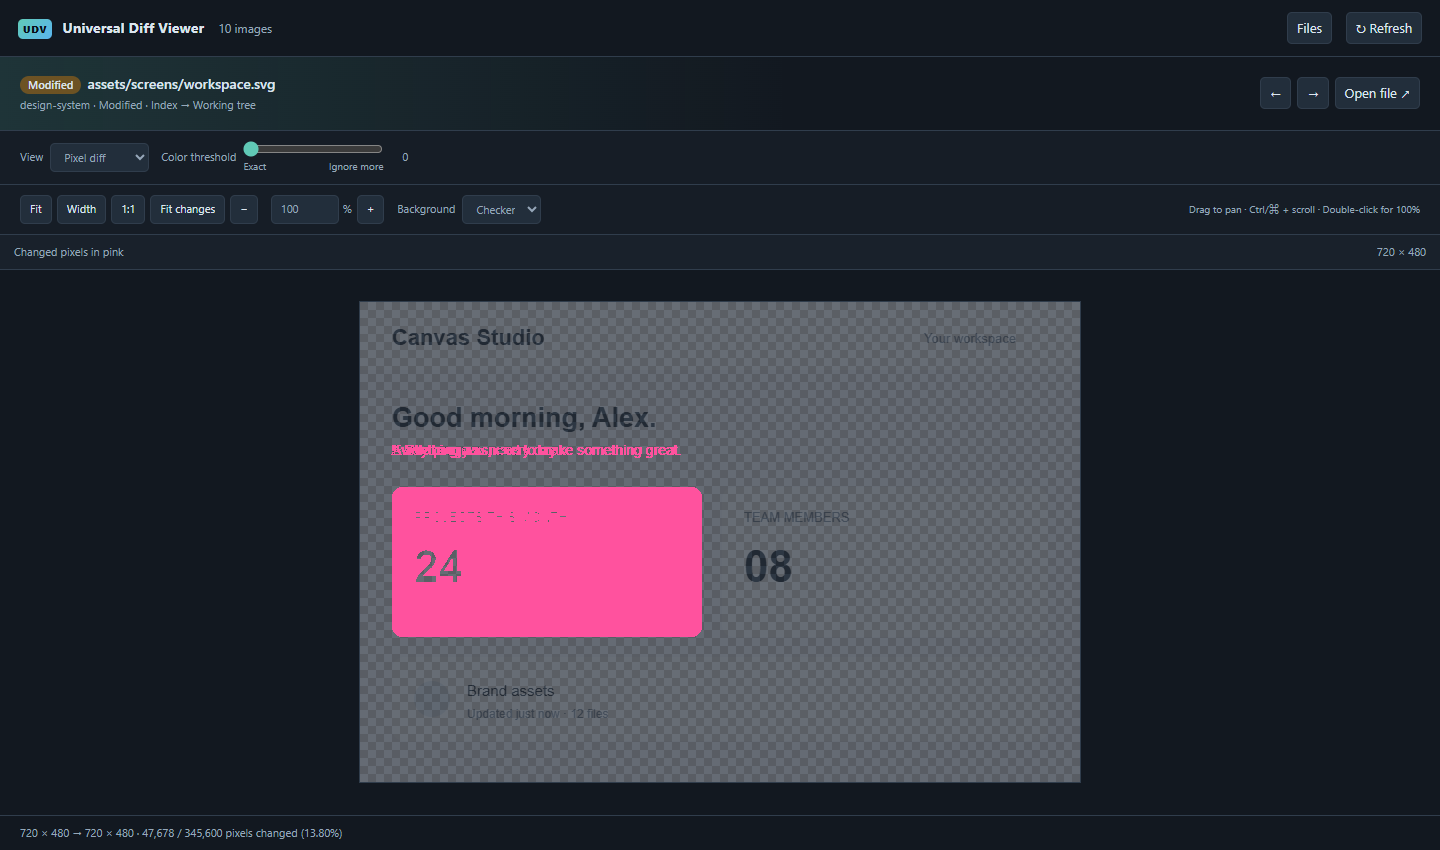
Task: Click 'Universal Diff Viewer' title
Action: point(133,28)
